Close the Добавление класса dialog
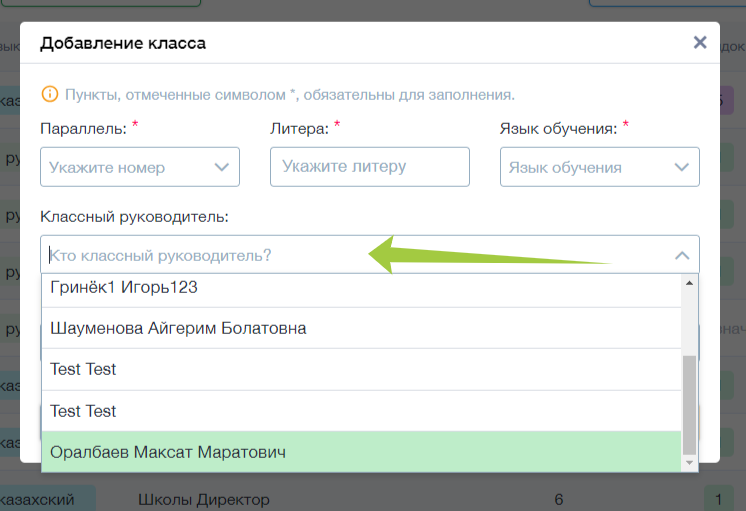746x511 pixels. pyautogui.click(x=700, y=42)
